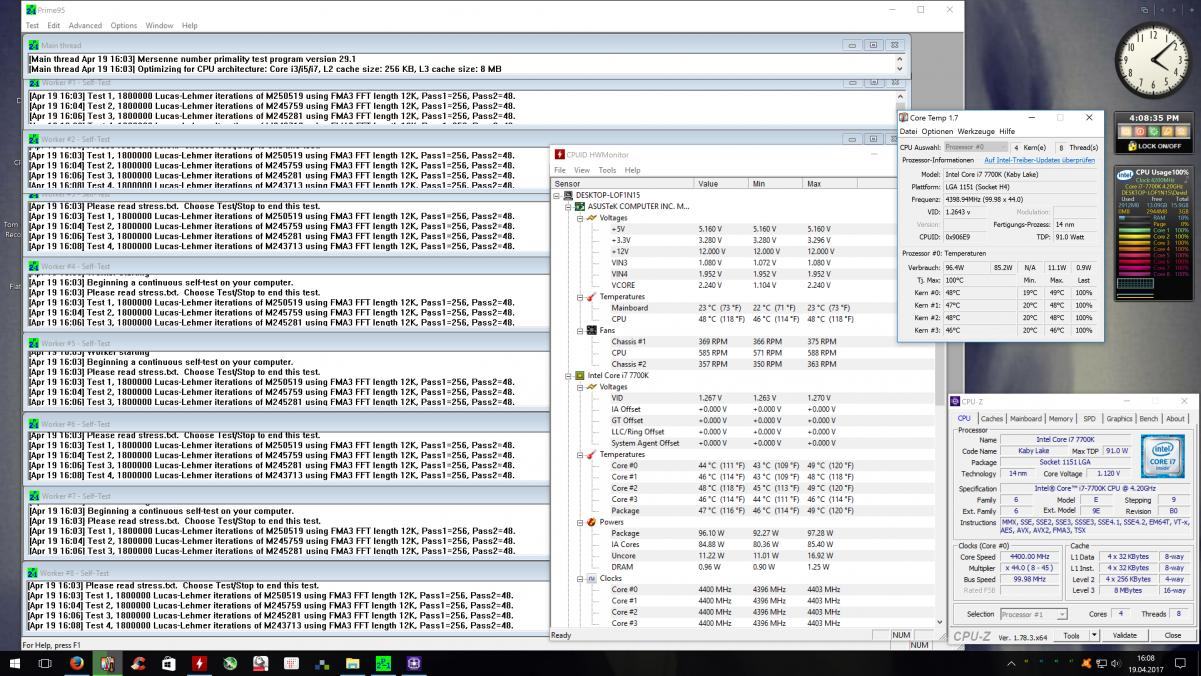Screen dimensions: 1201x676
Task: Collapse Intel Core i7 7700K node
Action: 570,375
